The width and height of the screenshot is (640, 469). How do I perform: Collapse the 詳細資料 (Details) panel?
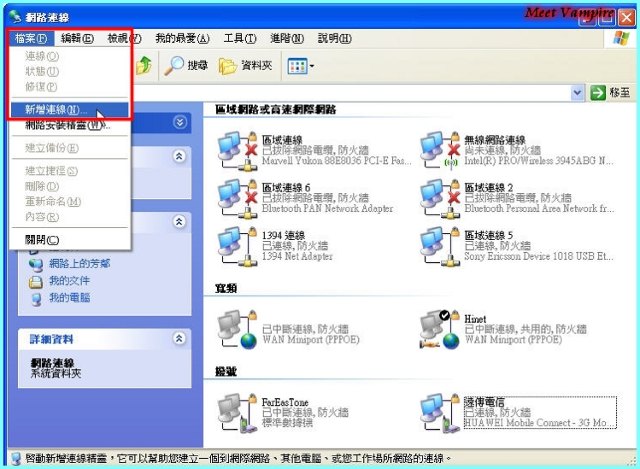coord(179,338)
